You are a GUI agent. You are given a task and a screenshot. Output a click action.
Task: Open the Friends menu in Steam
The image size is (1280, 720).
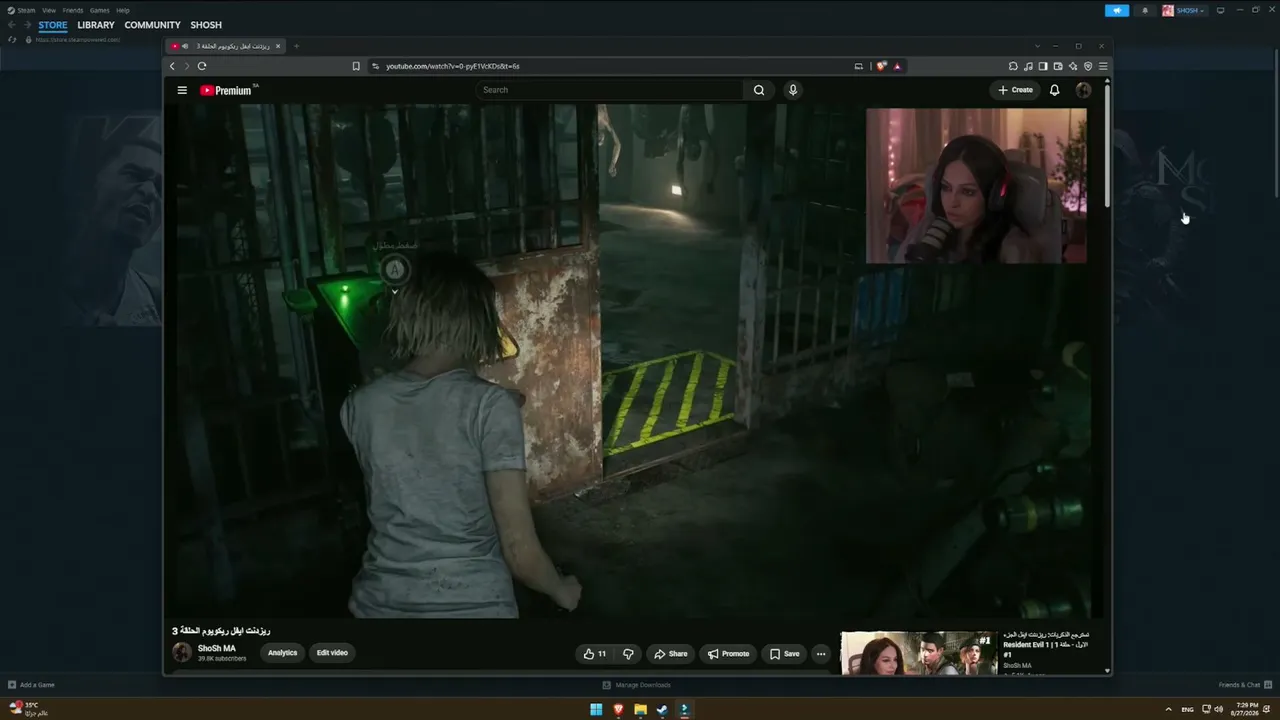coord(73,10)
